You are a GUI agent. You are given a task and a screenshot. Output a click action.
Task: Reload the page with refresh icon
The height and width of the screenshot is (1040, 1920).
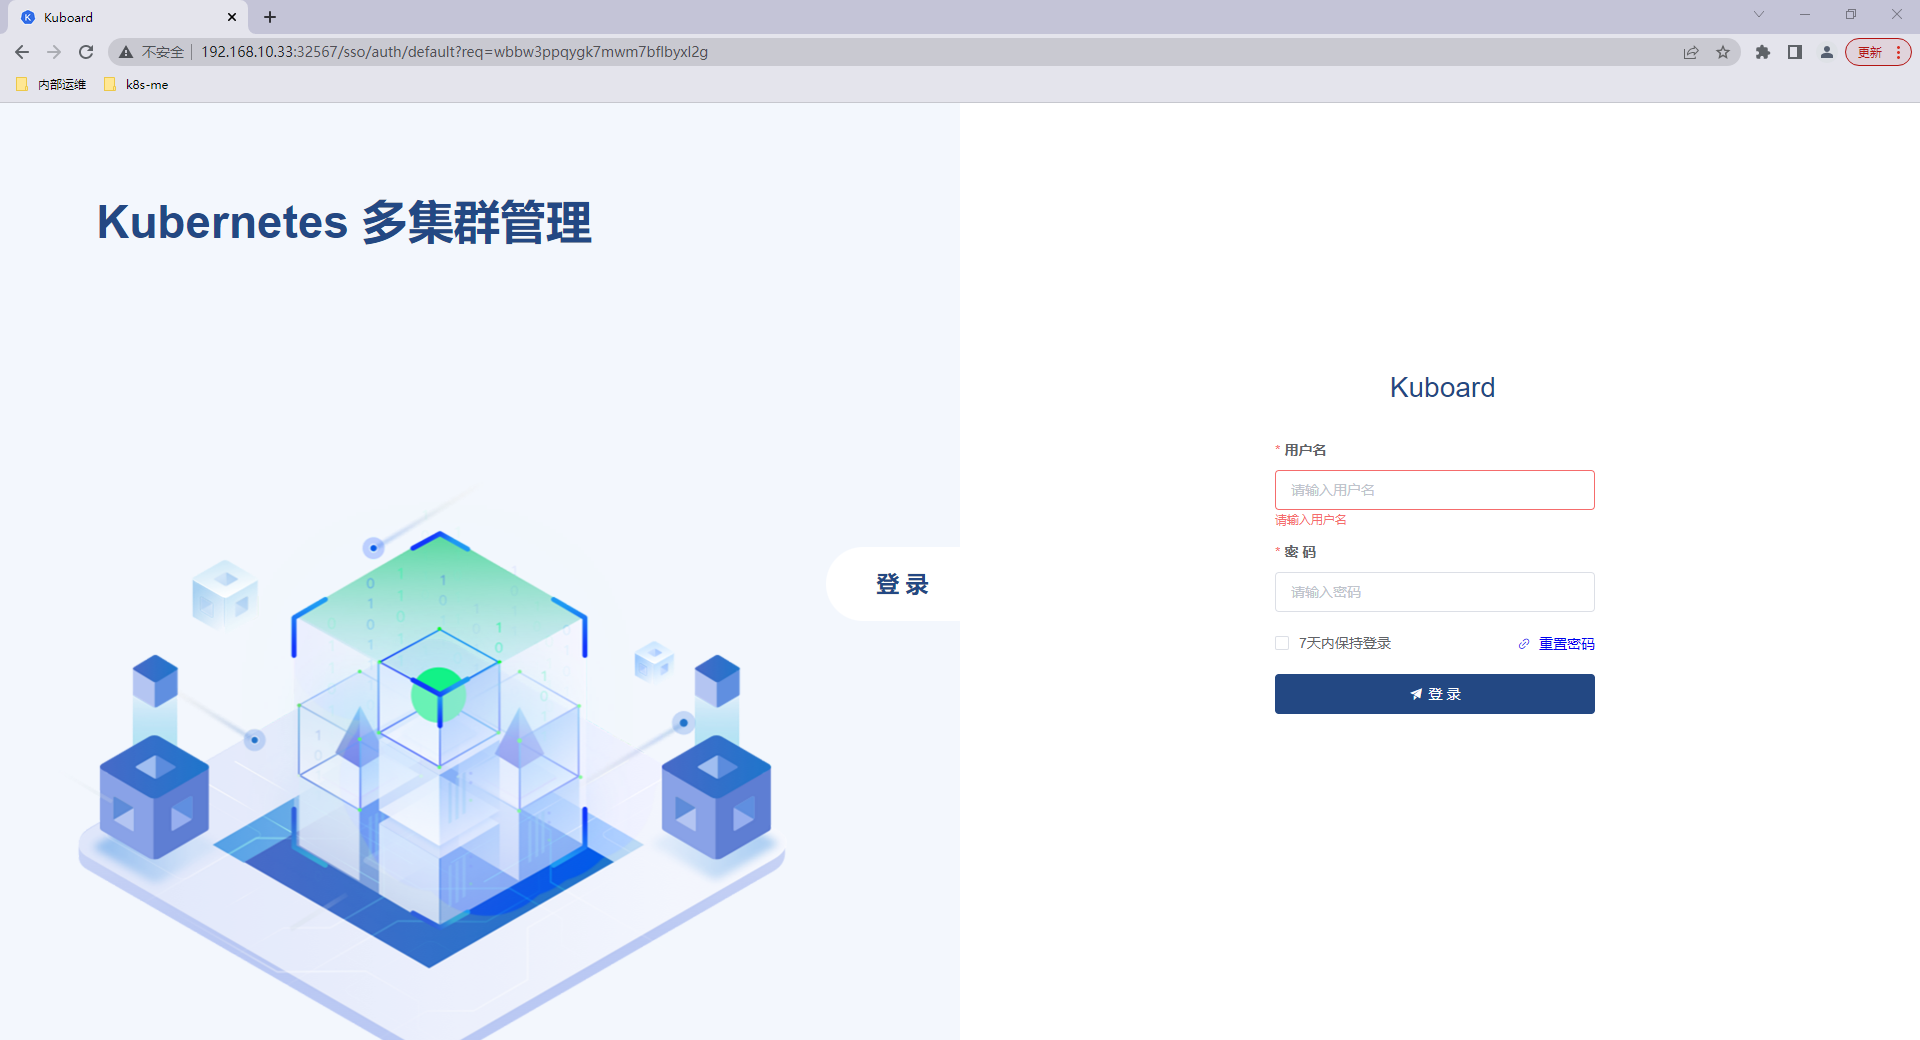click(86, 52)
